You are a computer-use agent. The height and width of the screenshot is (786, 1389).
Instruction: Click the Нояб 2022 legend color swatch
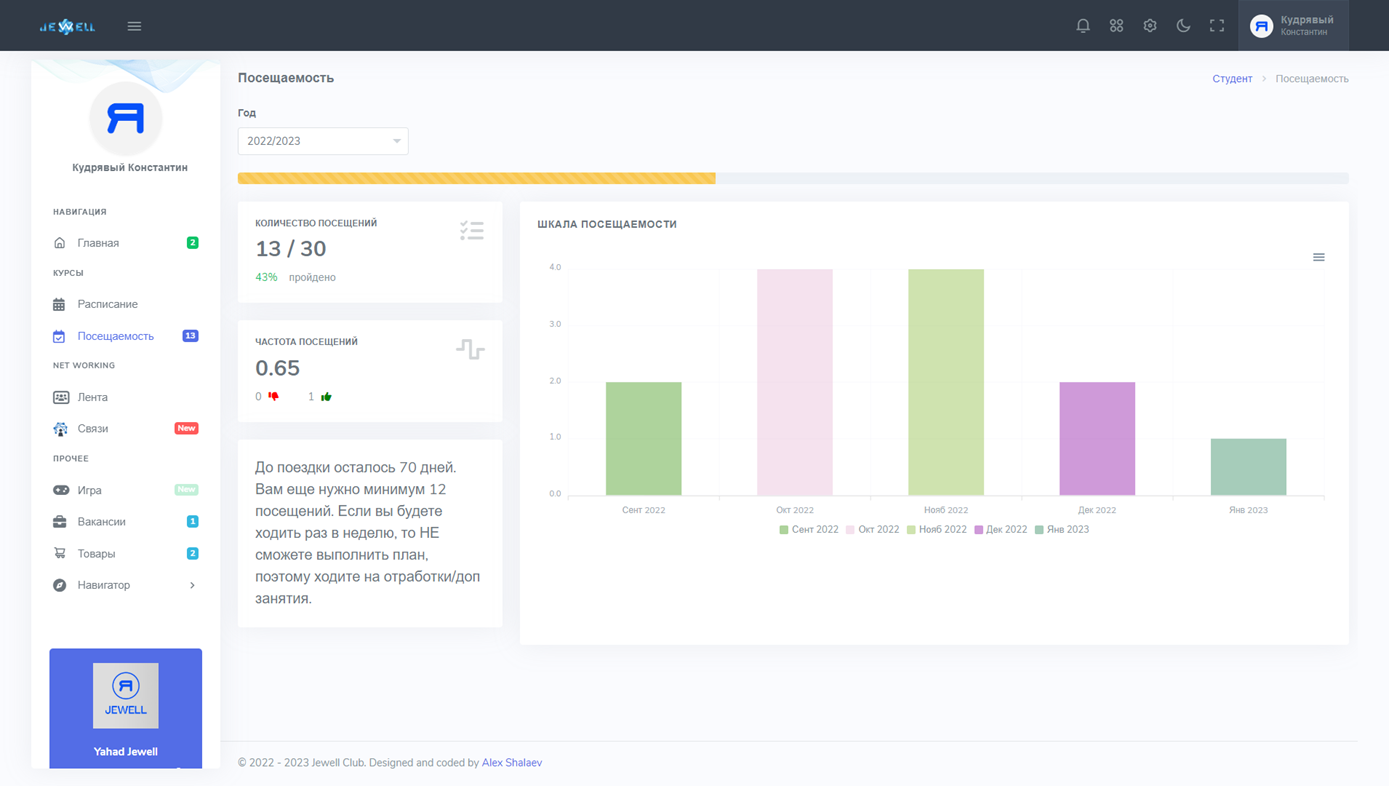pyautogui.click(x=911, y=530)
